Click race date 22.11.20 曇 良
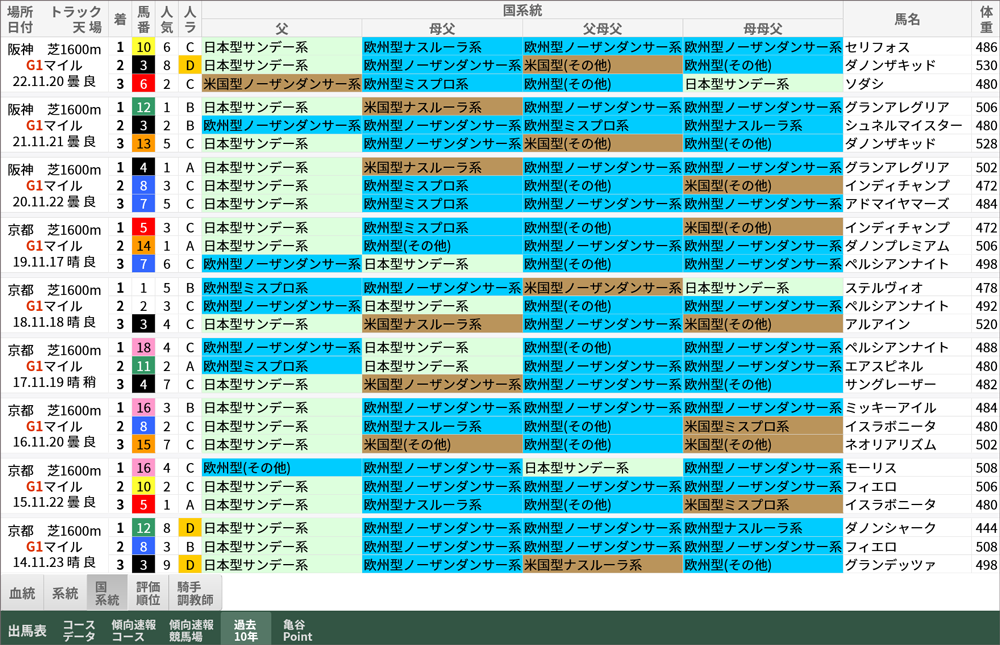Image resolution: width=1000 pixels, height=645 pixels. pos(54,81)
